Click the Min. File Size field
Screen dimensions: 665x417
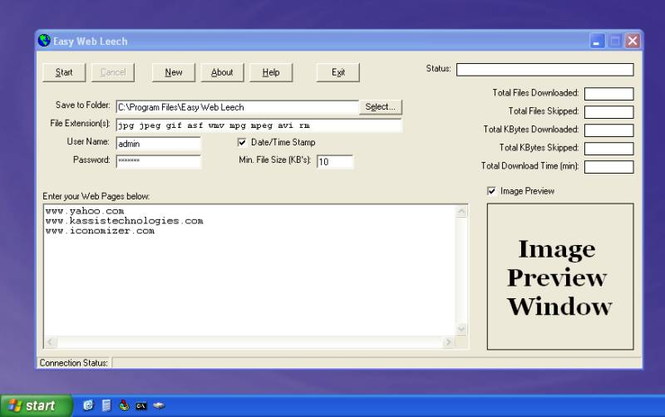click(335, 162)
